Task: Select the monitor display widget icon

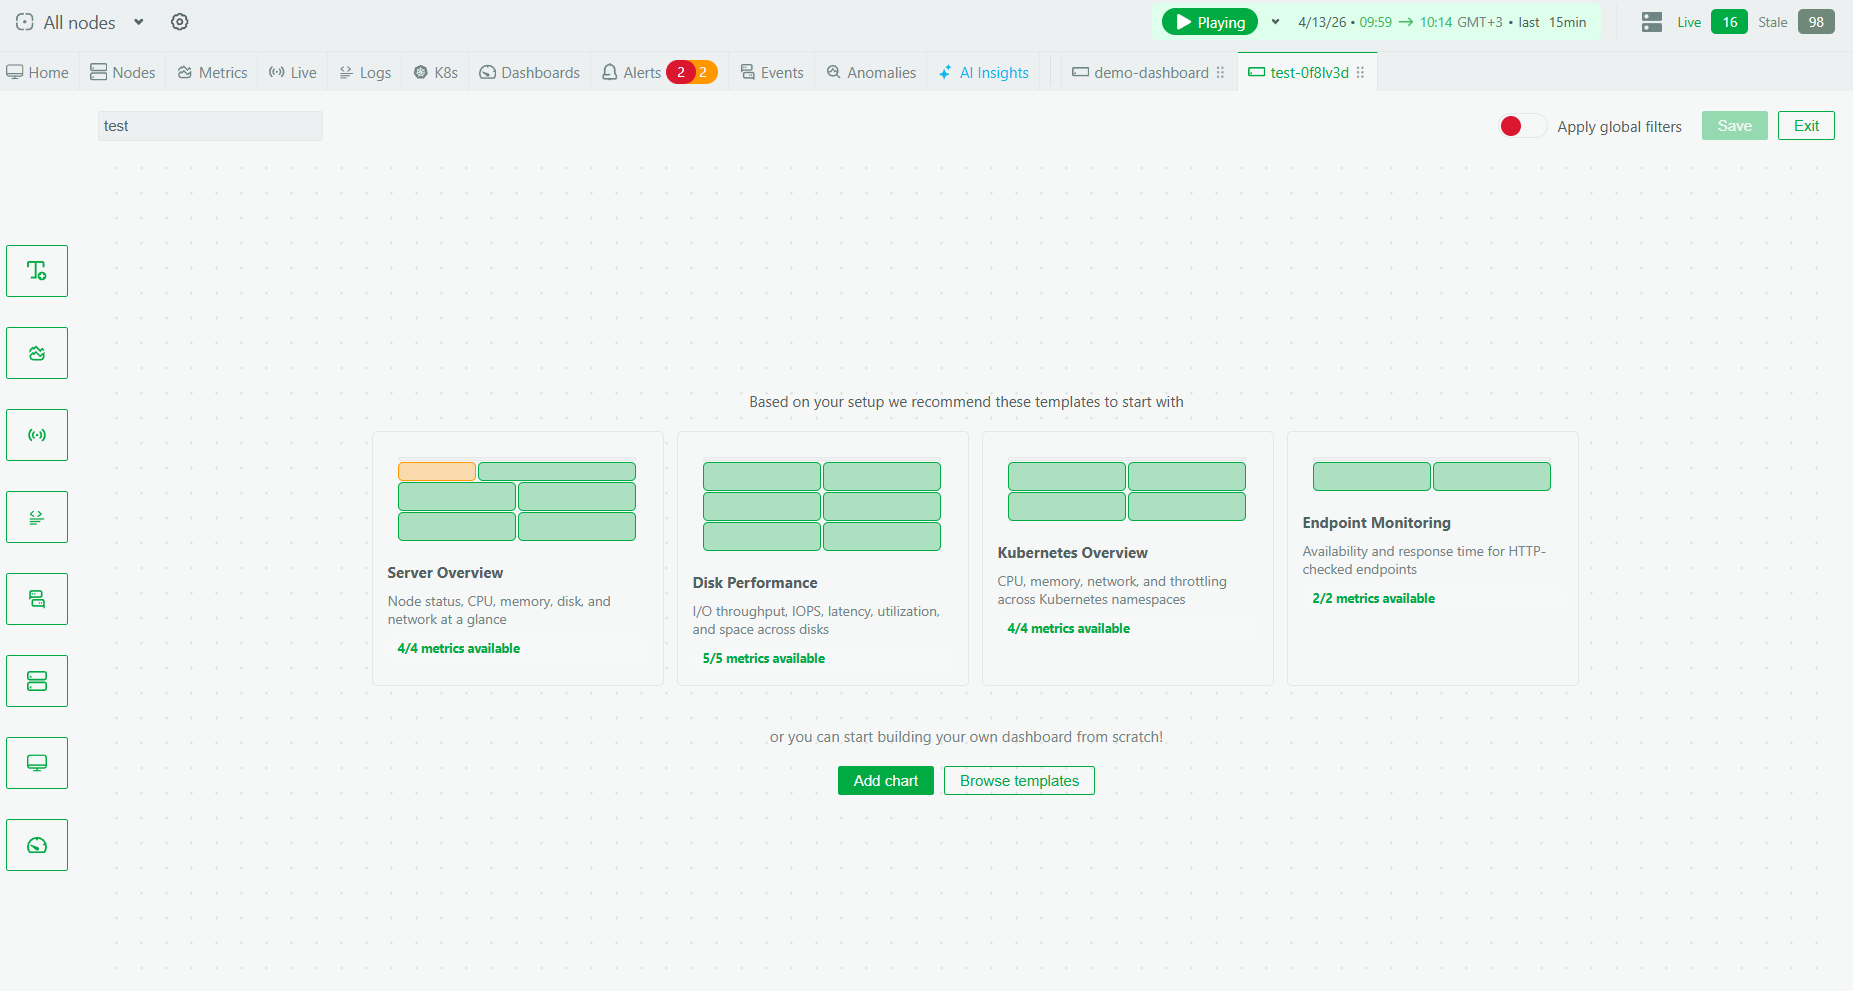Action: 37,763
